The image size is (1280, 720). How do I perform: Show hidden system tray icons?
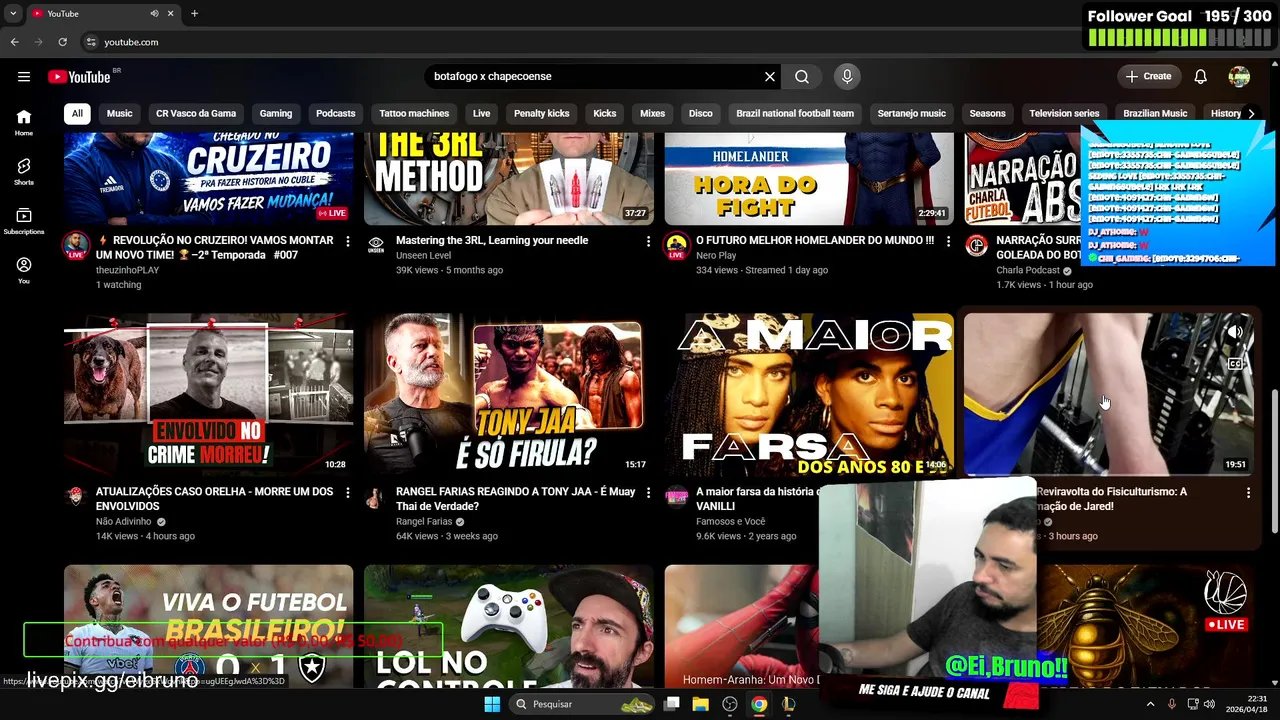(x=1150, y=704)
